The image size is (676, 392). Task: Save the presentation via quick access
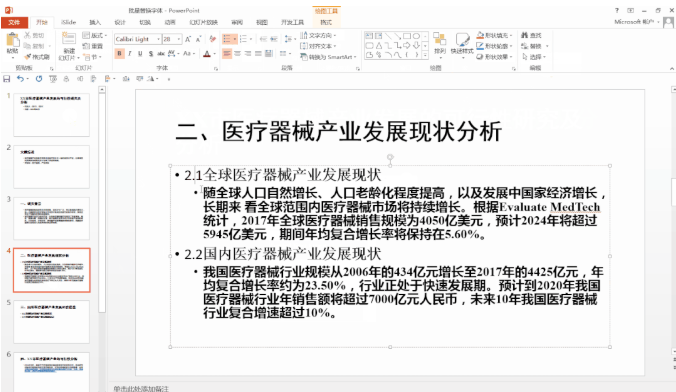(x=6, y=79)
